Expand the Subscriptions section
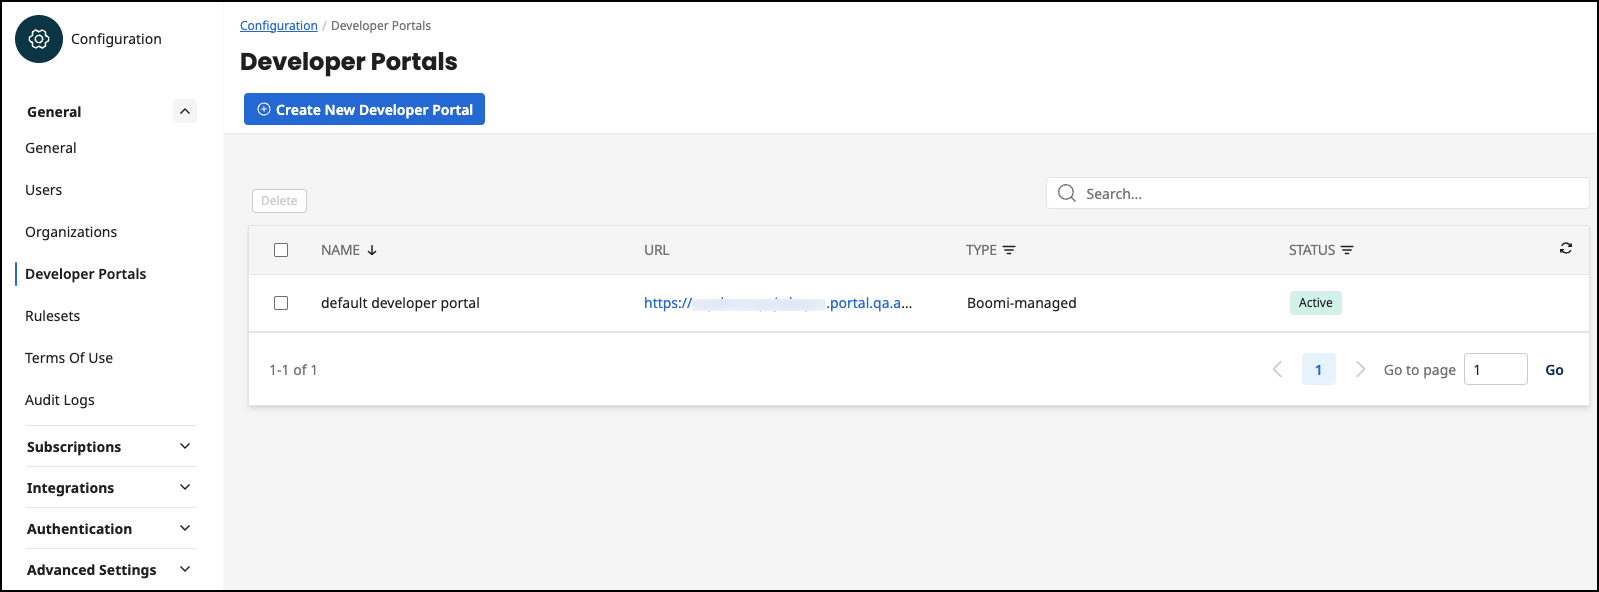The image size is (1599, 592). coord(185,446)
